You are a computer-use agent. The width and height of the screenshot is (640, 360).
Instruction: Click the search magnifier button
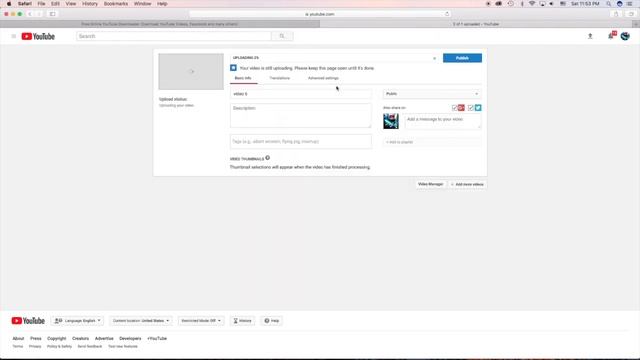[282, 36]
